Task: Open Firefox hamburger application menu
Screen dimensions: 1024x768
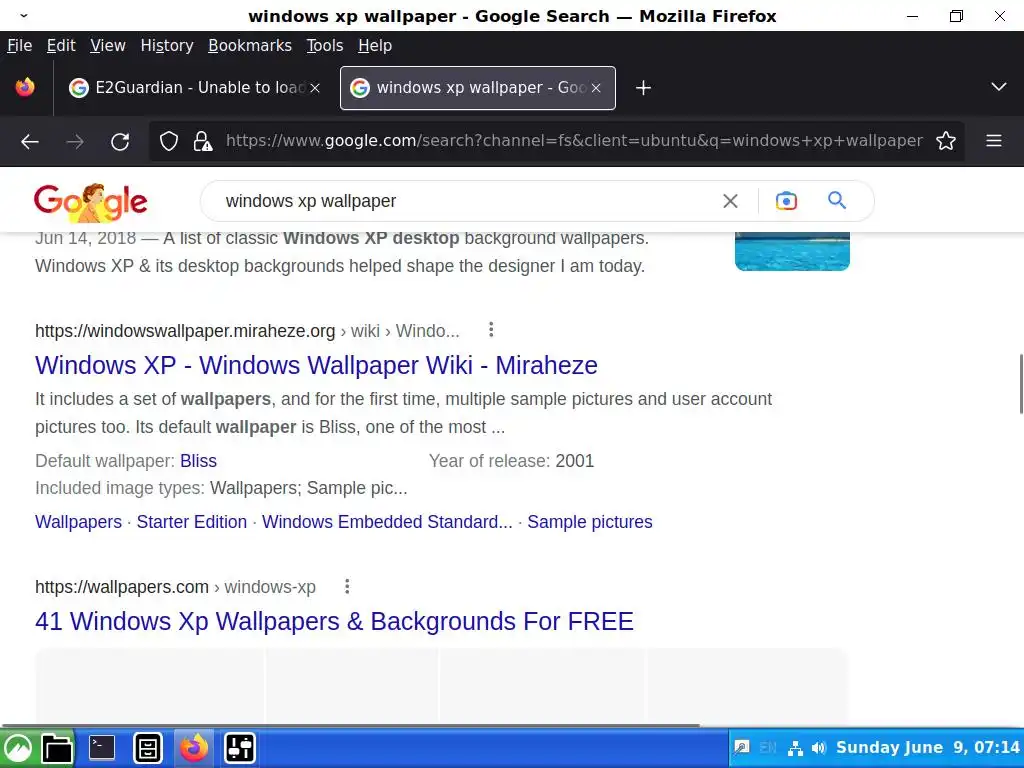Action: [993, 141]
